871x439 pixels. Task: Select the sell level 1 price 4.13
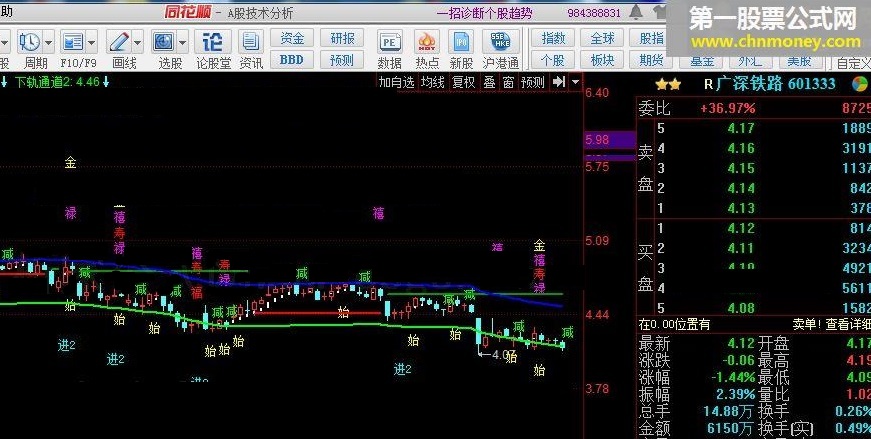click(x=741, y=208)
